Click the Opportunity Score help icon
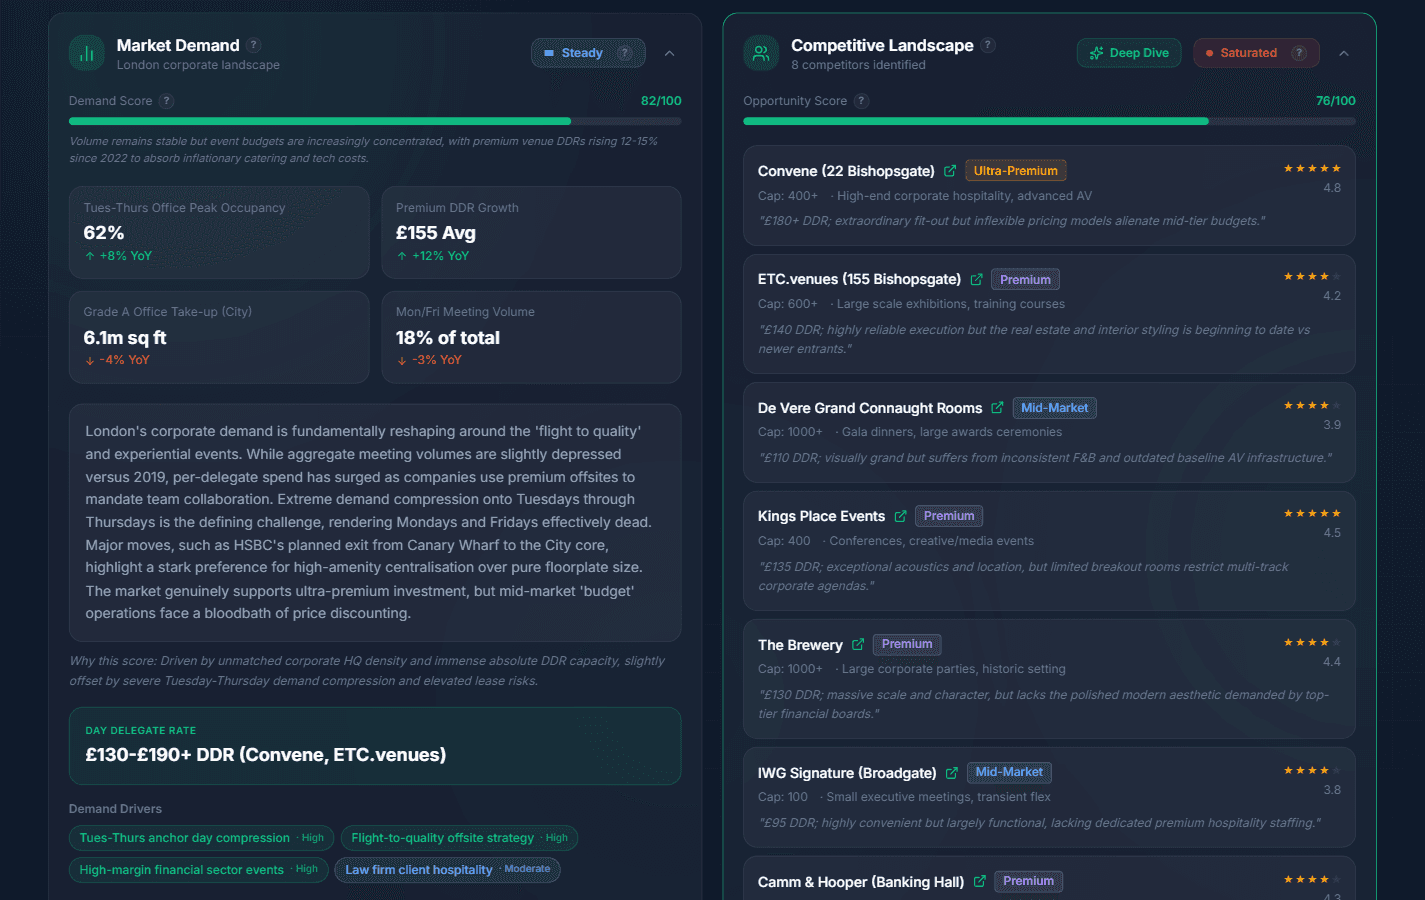The height and width of the screenshot is (900, 1425). pyautogui.click(x=862, y=101)
